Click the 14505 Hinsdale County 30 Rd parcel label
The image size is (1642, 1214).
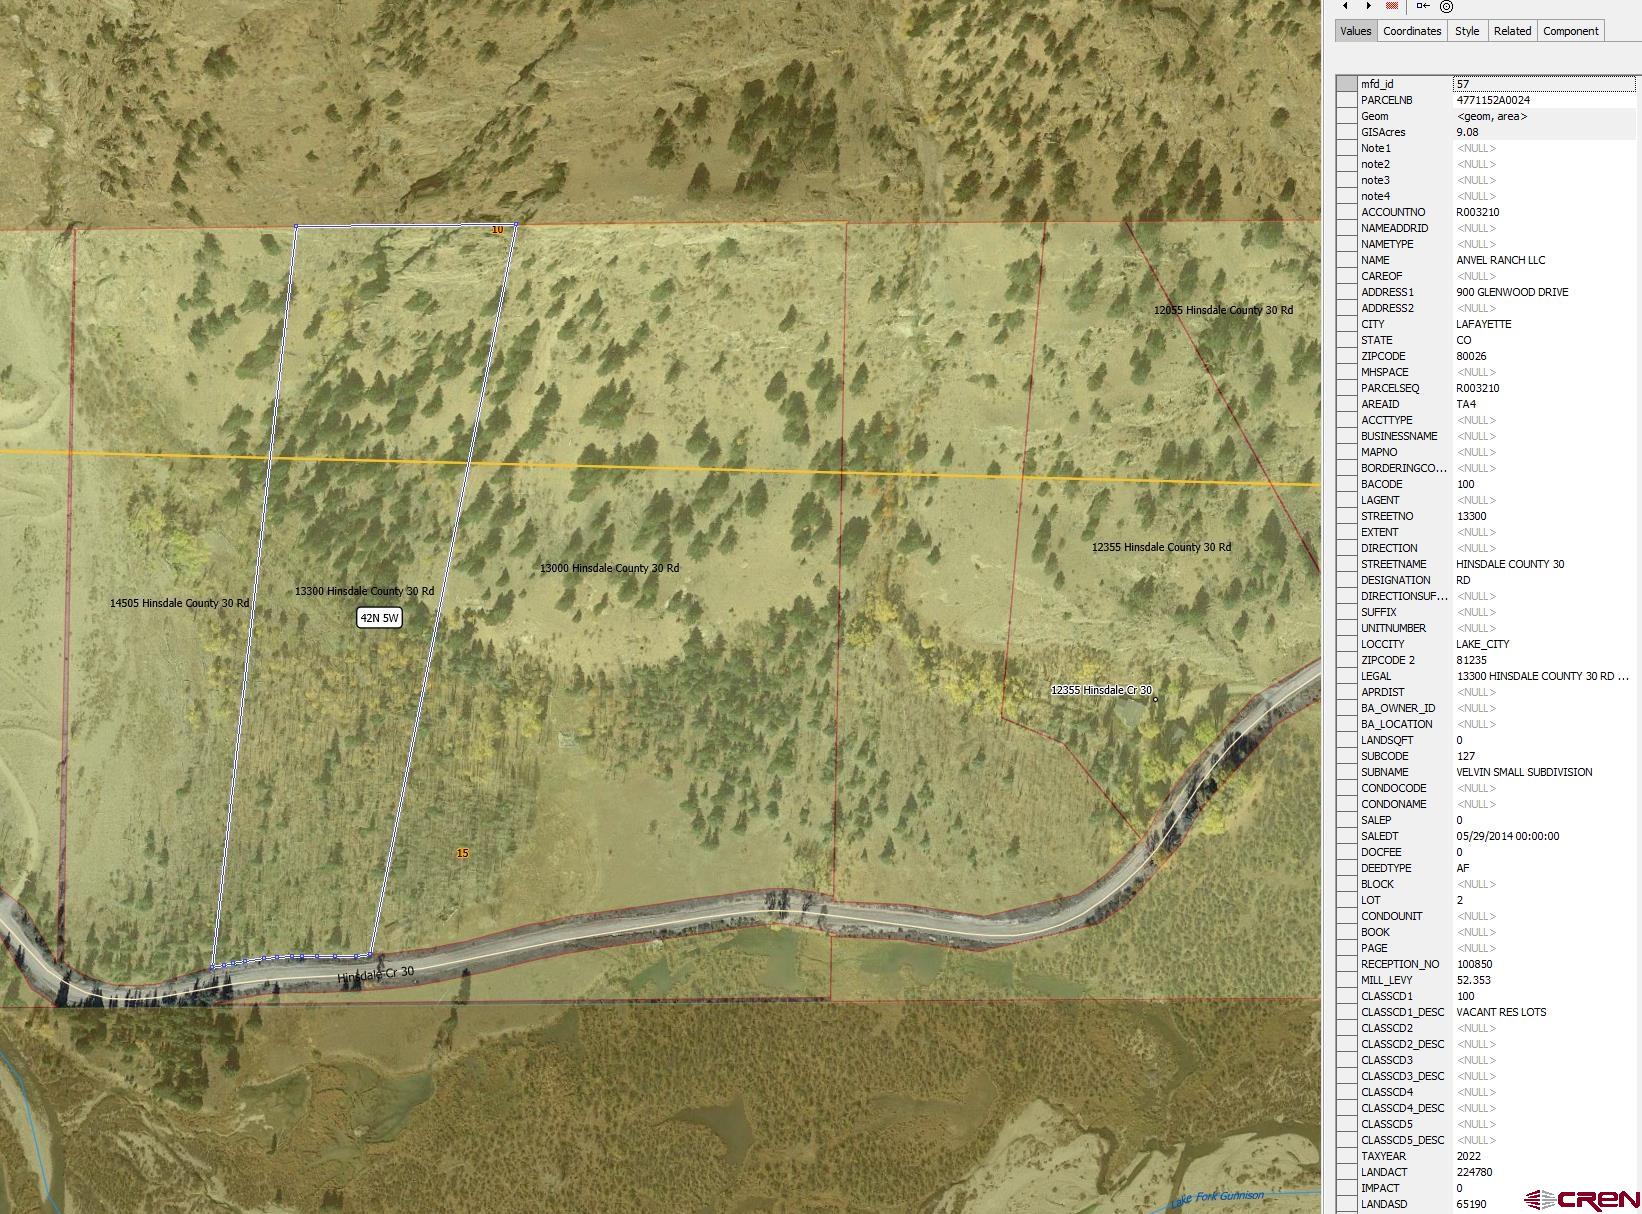coord(180,603)
